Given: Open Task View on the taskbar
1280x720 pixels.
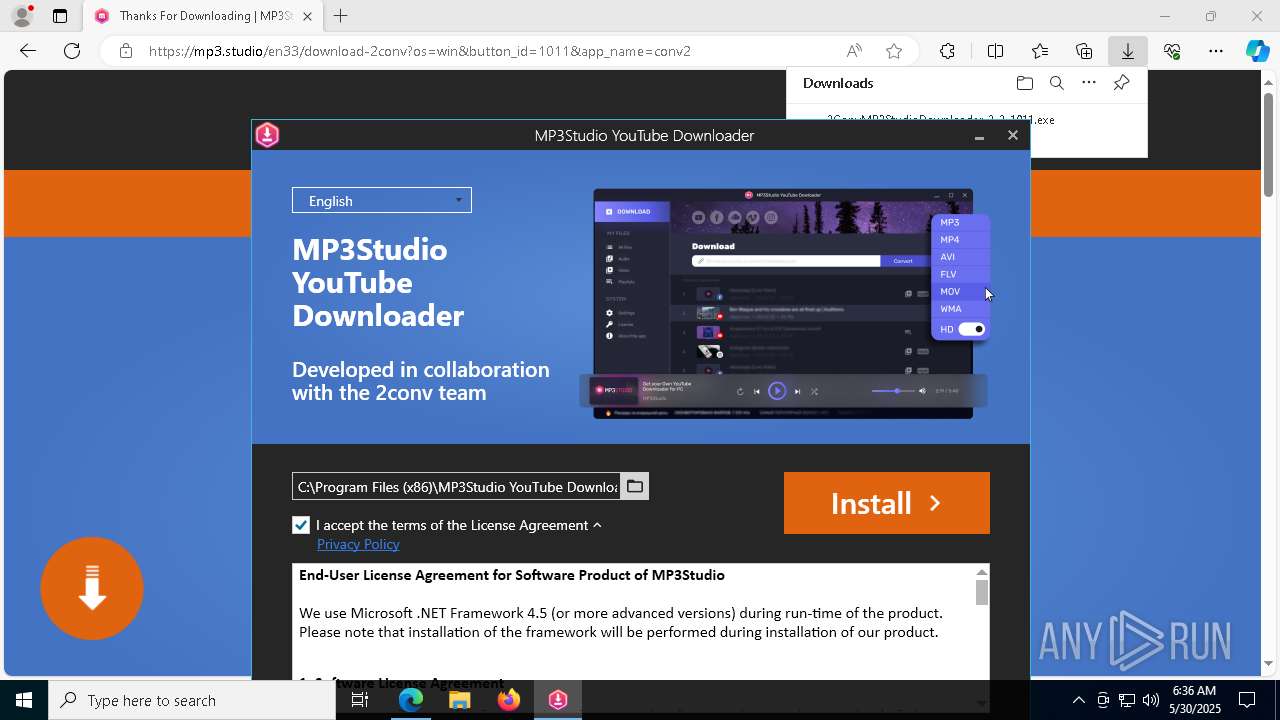Looking at the screenshot, I should click(x=360, y=700).
